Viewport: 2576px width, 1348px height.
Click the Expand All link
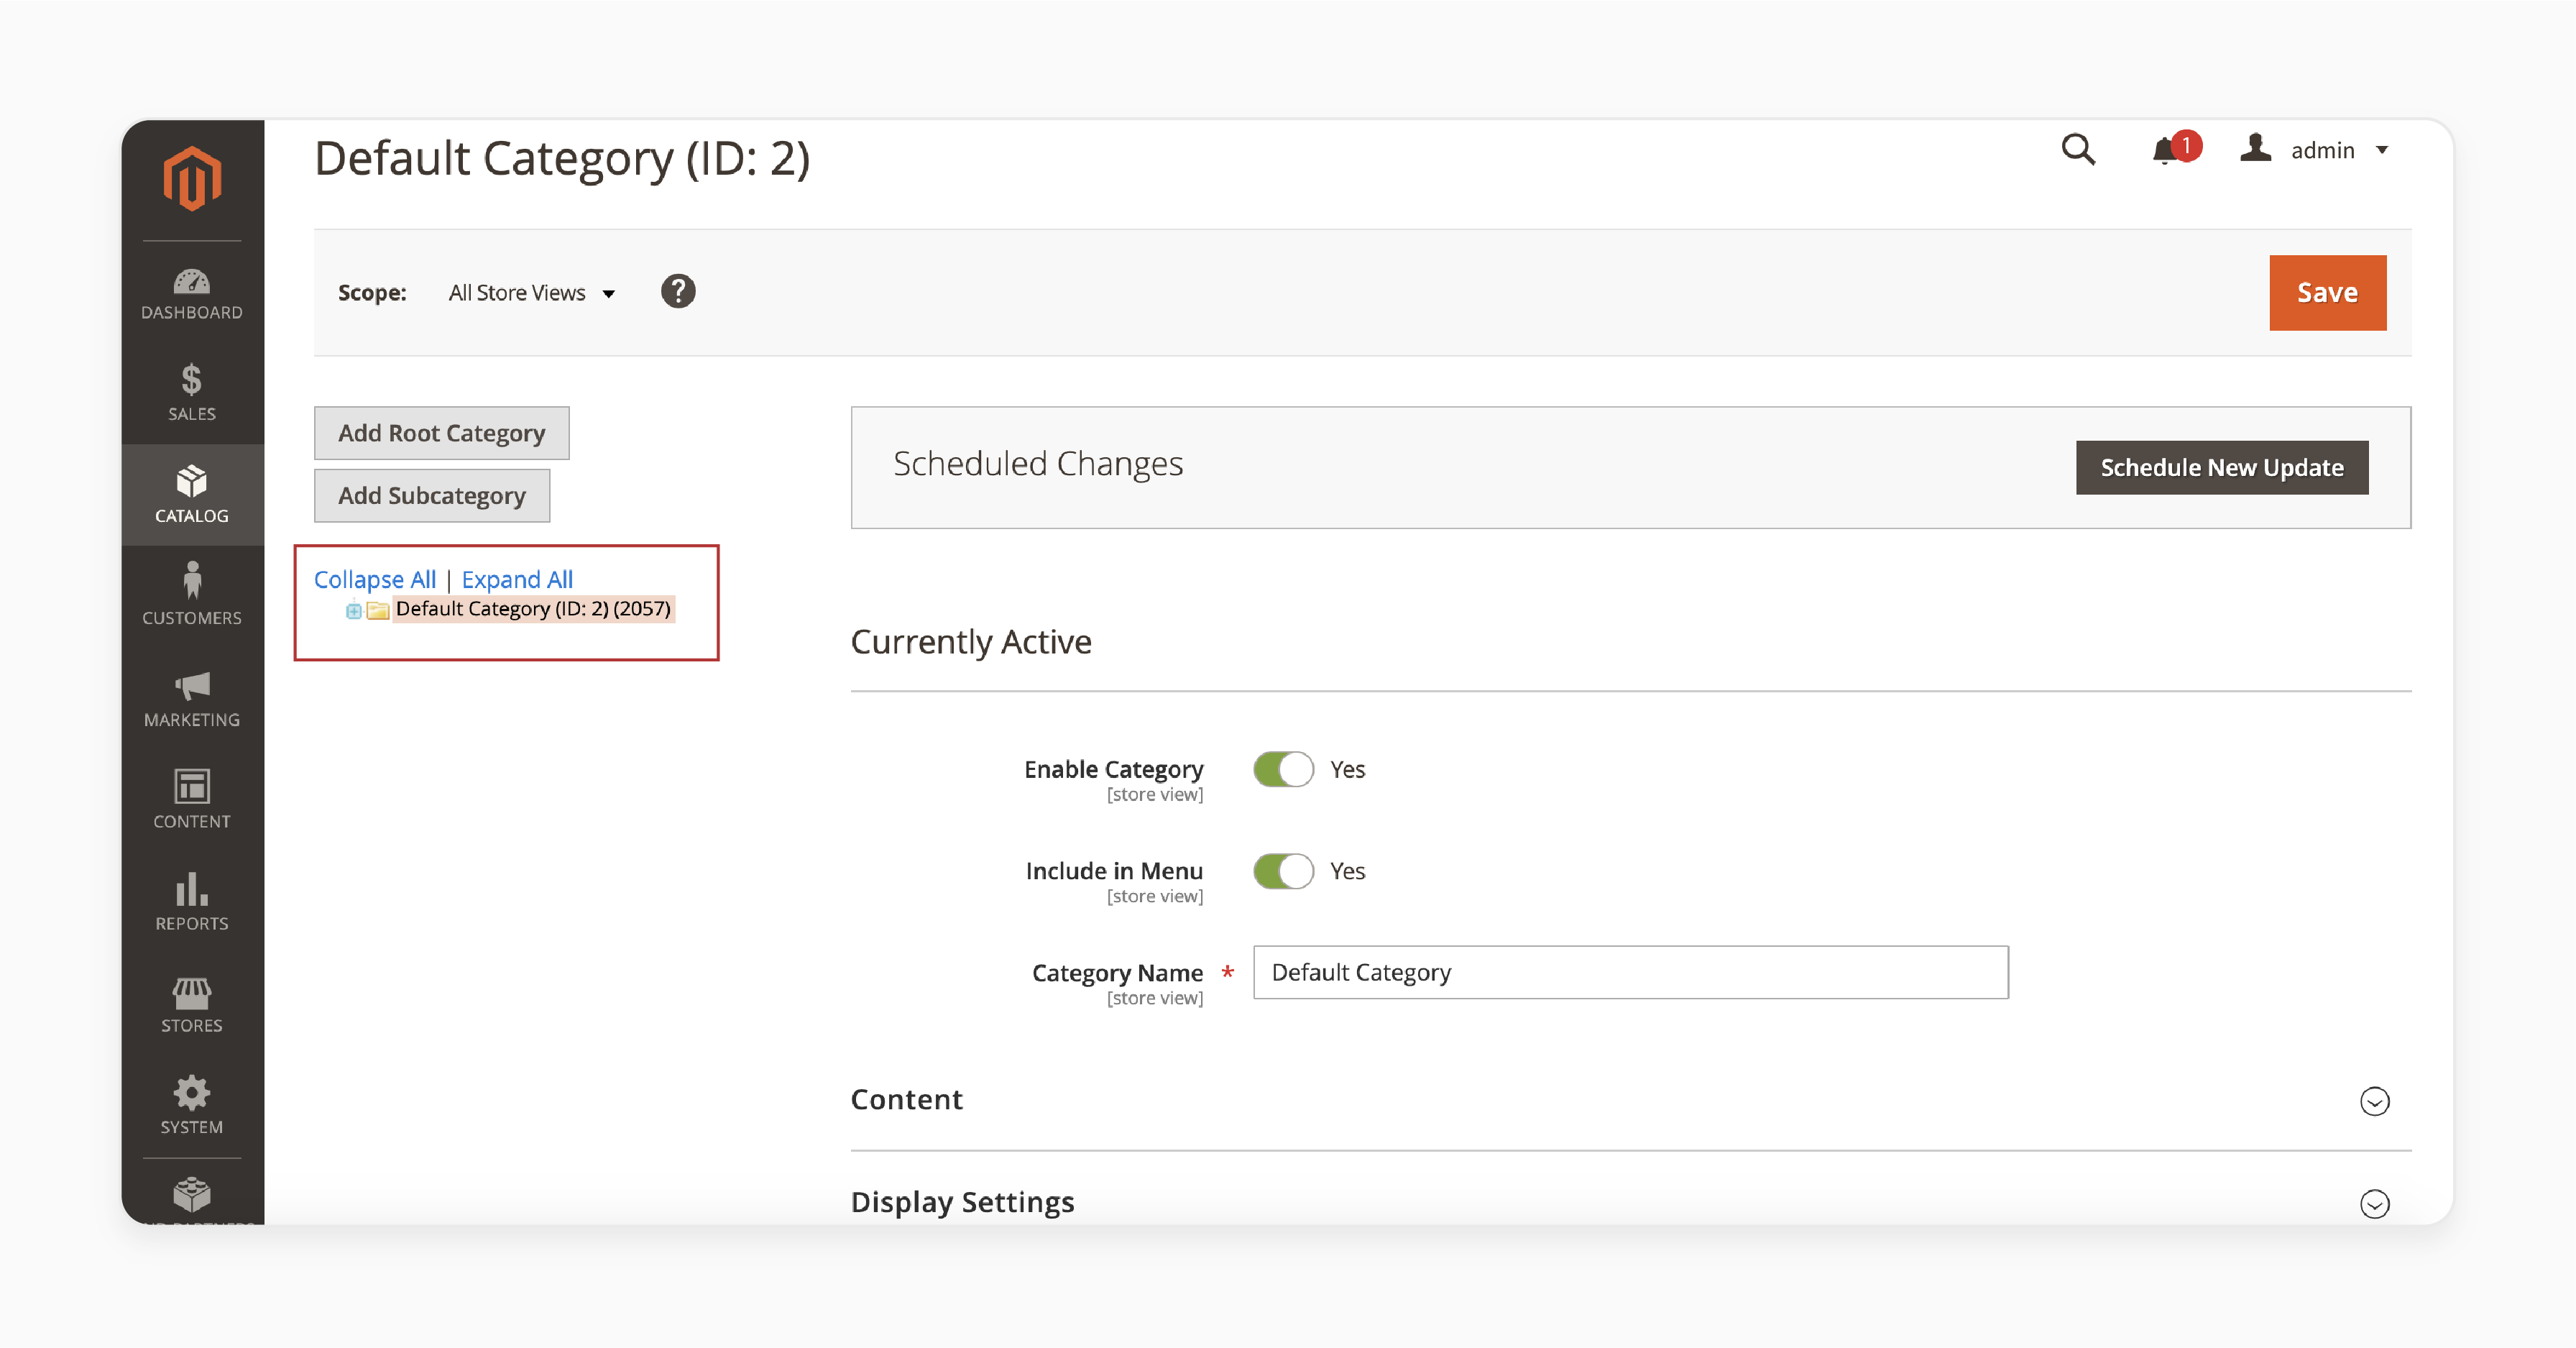pyautogui.click(x=517, y=579)
